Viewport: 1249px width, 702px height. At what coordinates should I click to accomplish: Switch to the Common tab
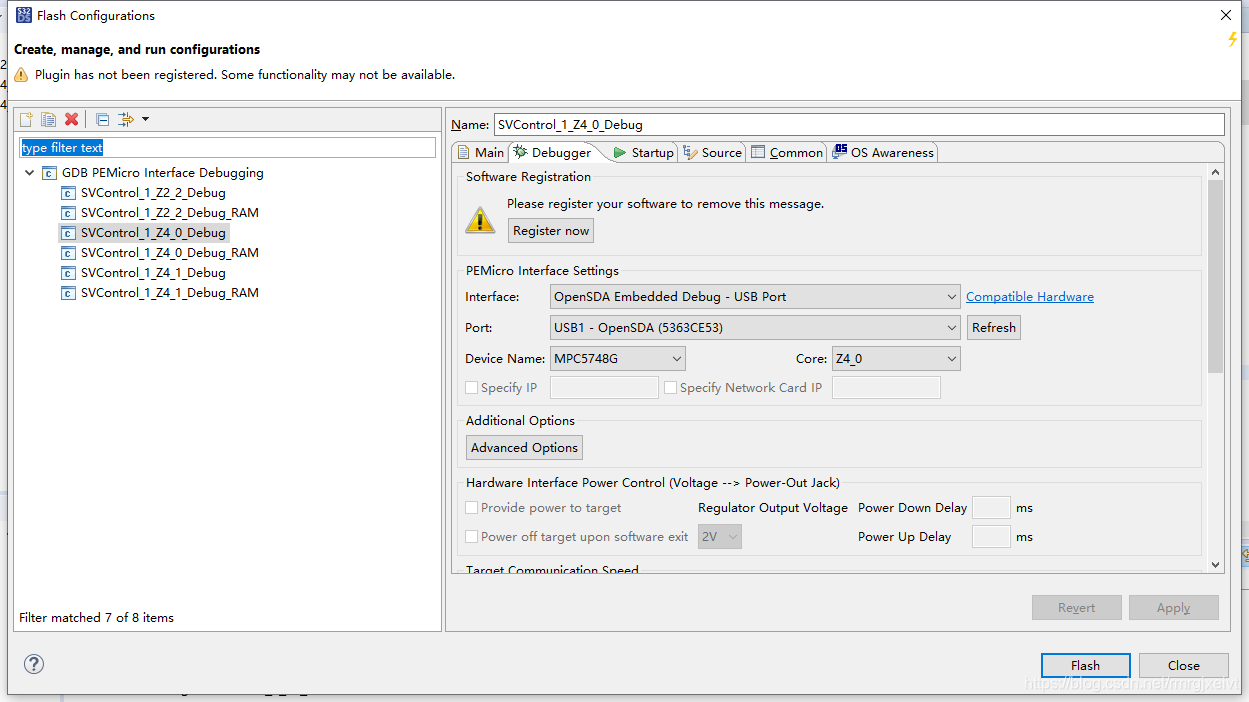[x=787, y=152]
